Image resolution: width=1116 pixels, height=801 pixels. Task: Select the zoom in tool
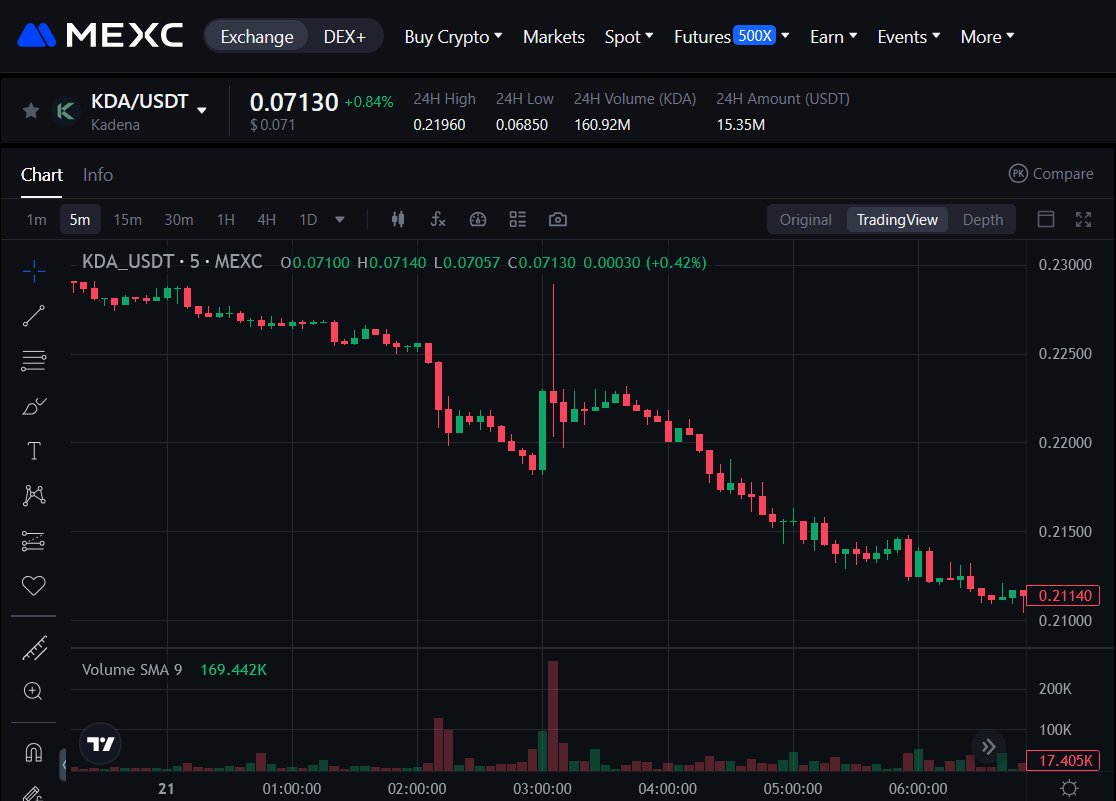click(x=33, y=691)
